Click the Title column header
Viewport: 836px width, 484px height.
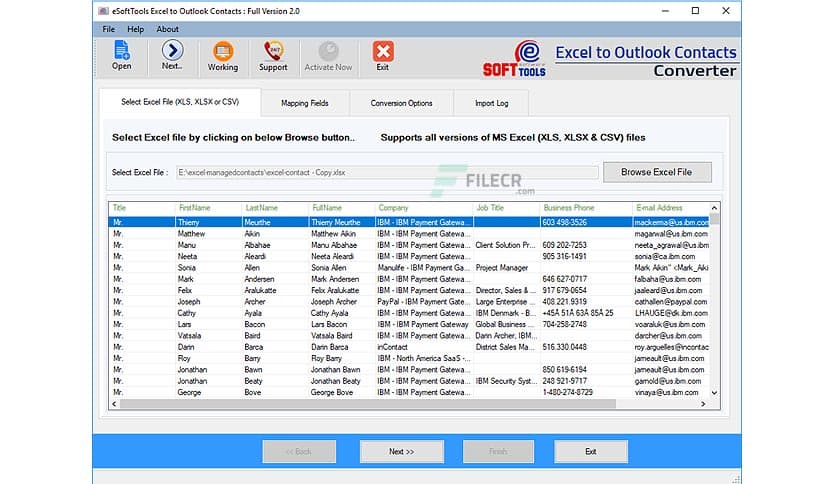click(x=141, y=208)
